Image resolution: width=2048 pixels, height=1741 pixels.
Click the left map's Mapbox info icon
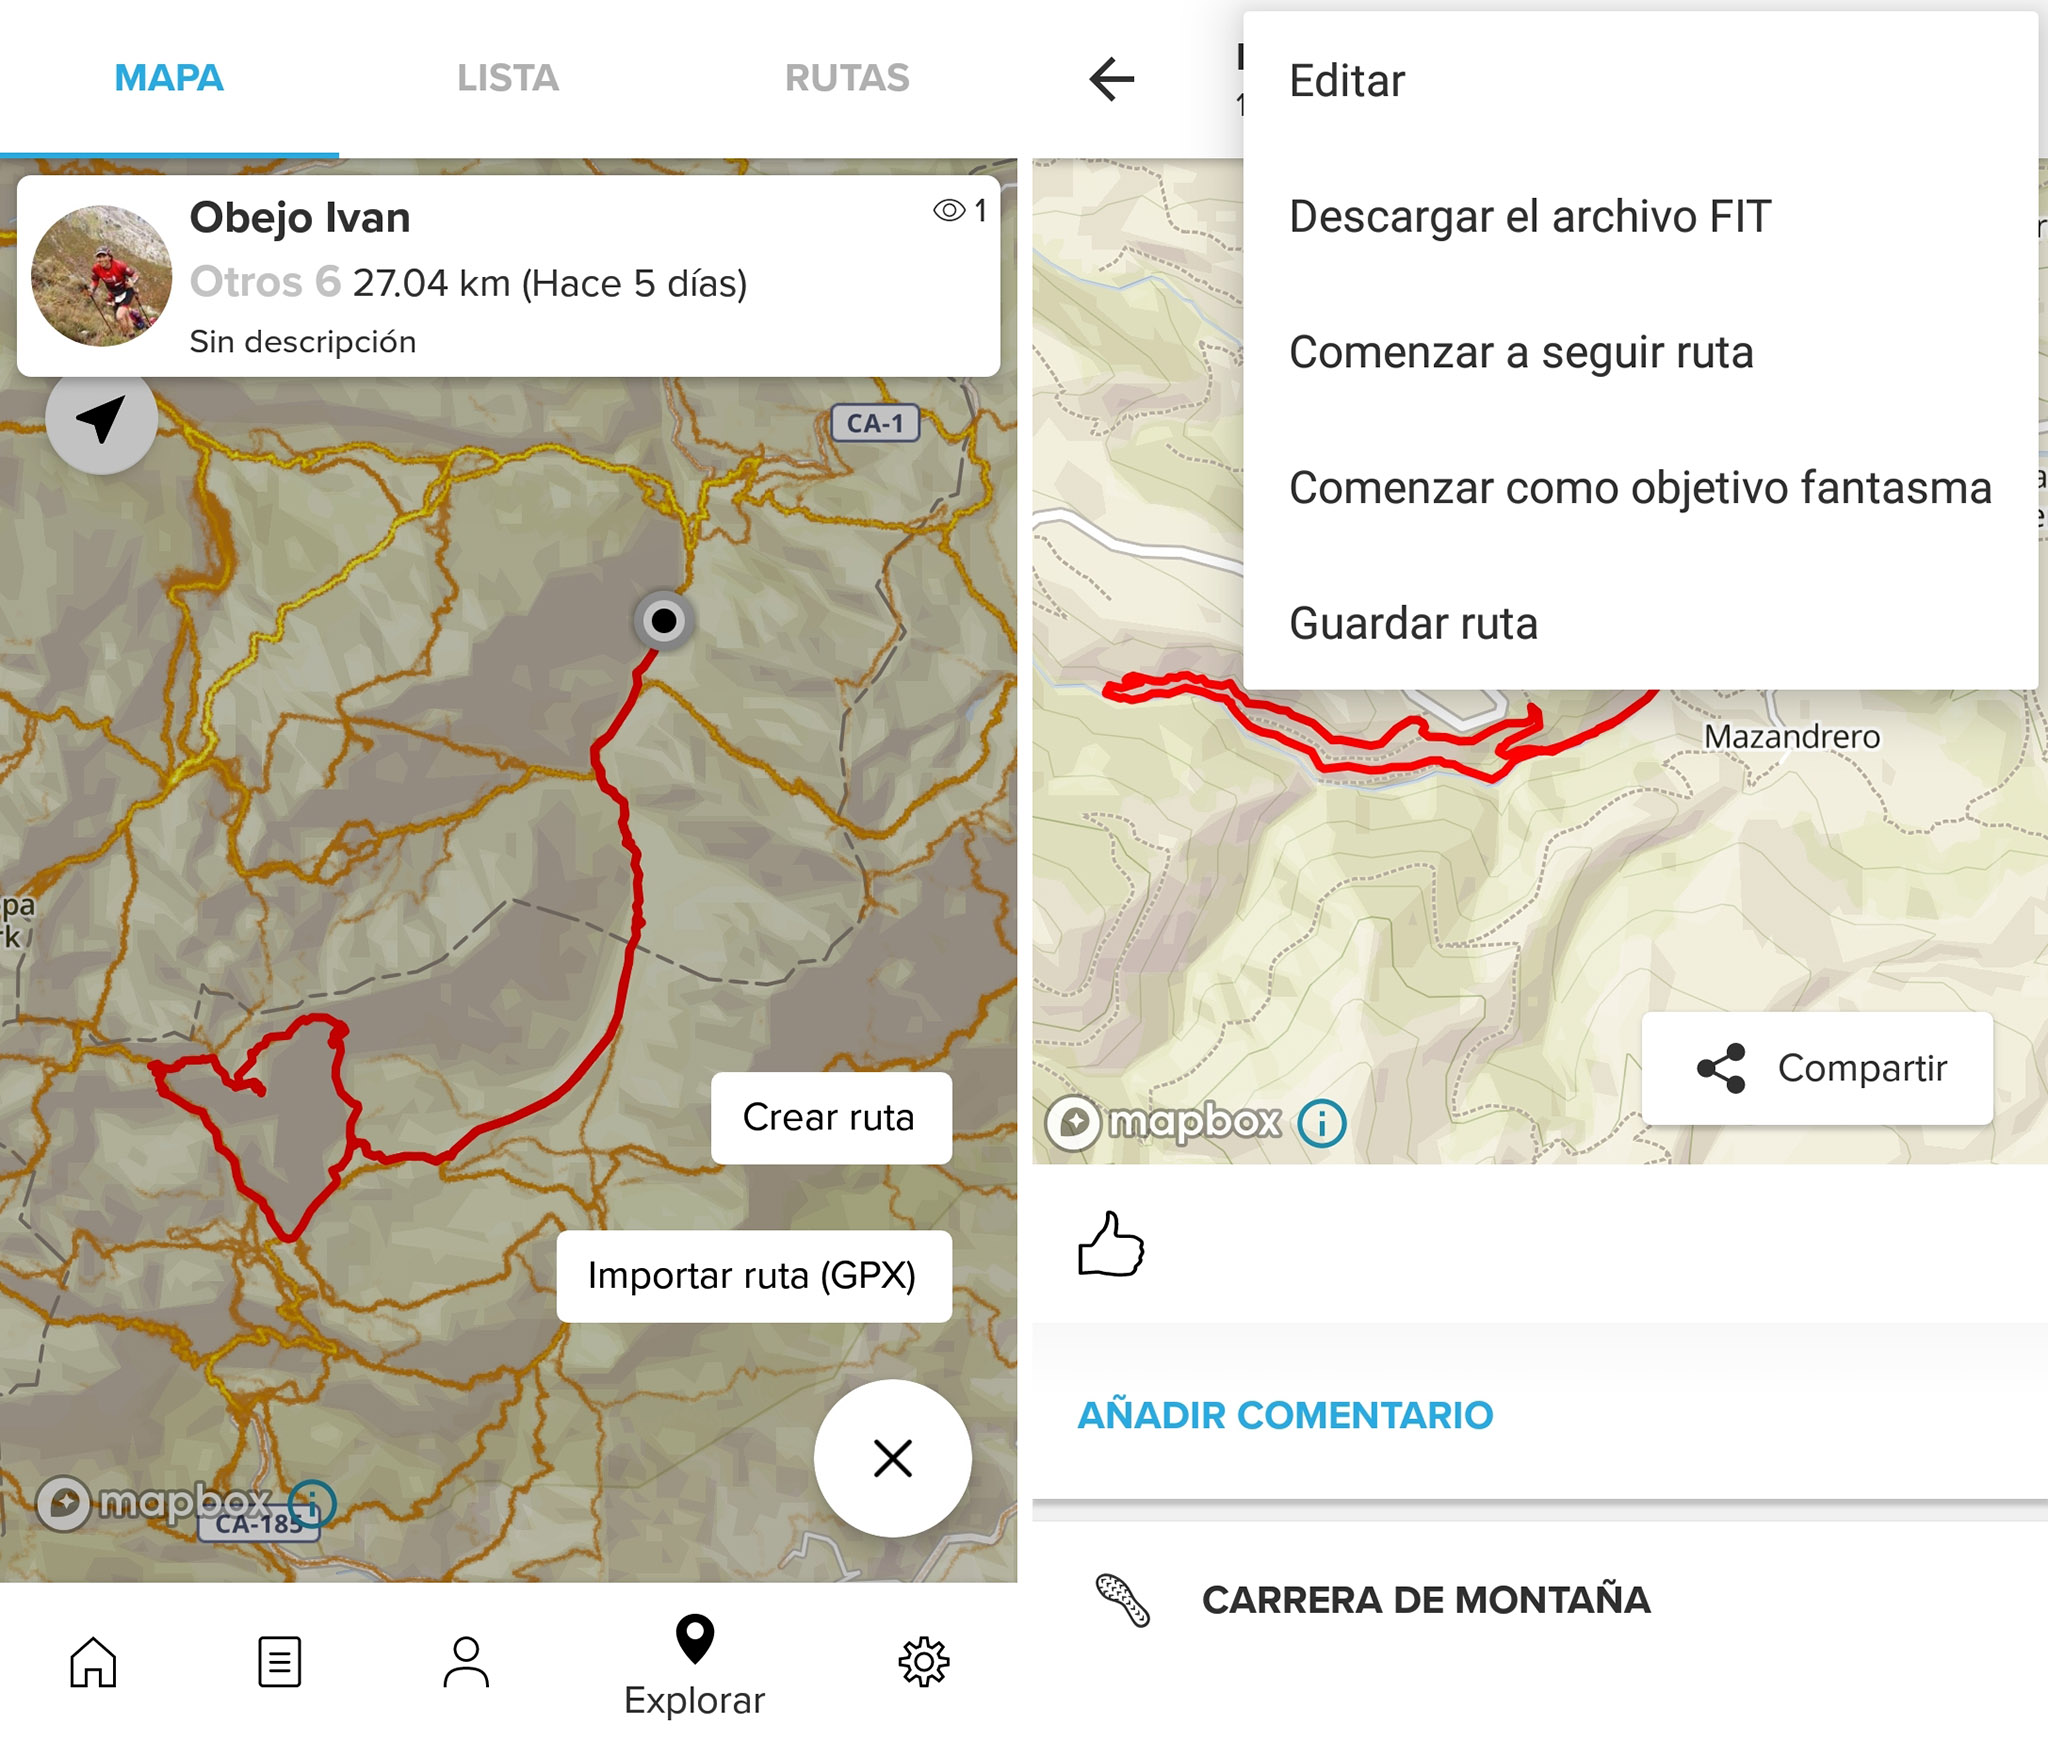pyautogui.click(x=312, y=1503)
